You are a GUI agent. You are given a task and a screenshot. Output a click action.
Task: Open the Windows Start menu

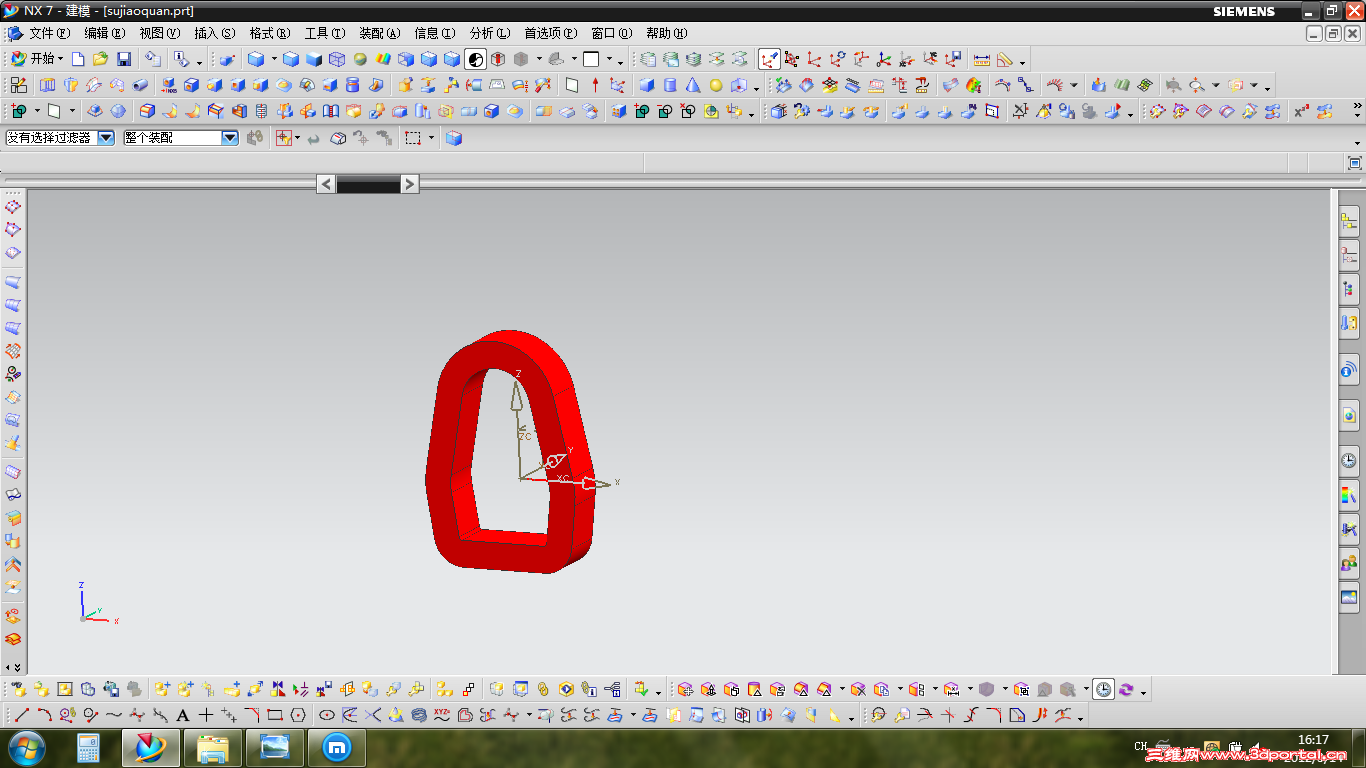tap(25, 748)
